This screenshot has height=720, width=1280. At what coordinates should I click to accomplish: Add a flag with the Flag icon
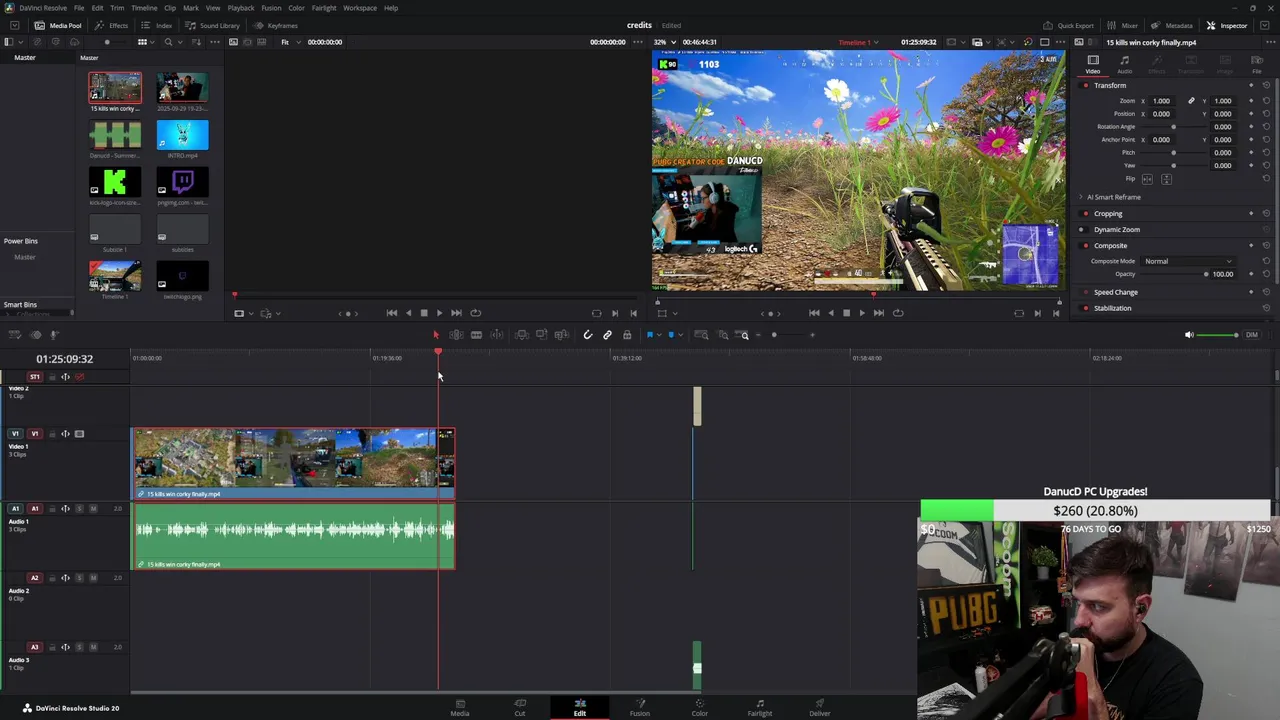[x=650, y=335]
